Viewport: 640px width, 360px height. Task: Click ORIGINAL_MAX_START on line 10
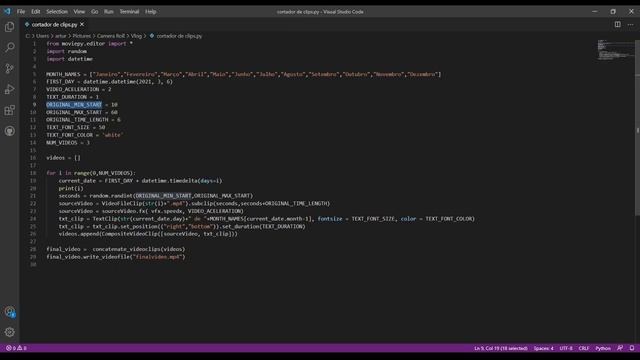(74, 112)
